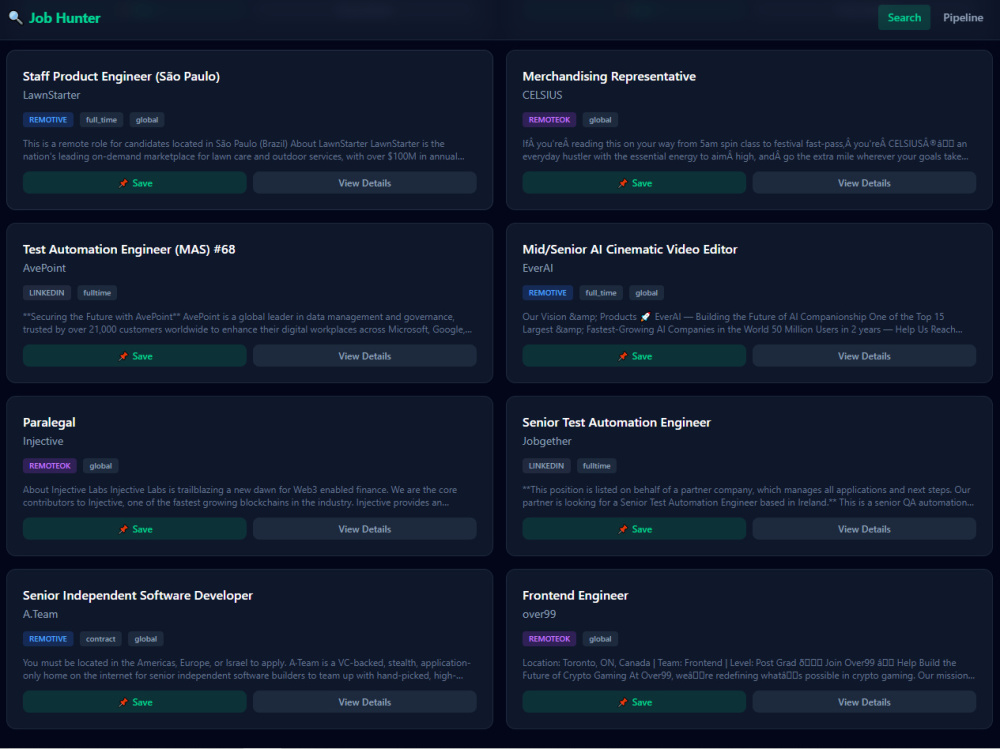Click the LINKEDIN tag on Jobgether card
Image resolution: width=1000 pixels, height=749 pixels.
tap(546, 466)
